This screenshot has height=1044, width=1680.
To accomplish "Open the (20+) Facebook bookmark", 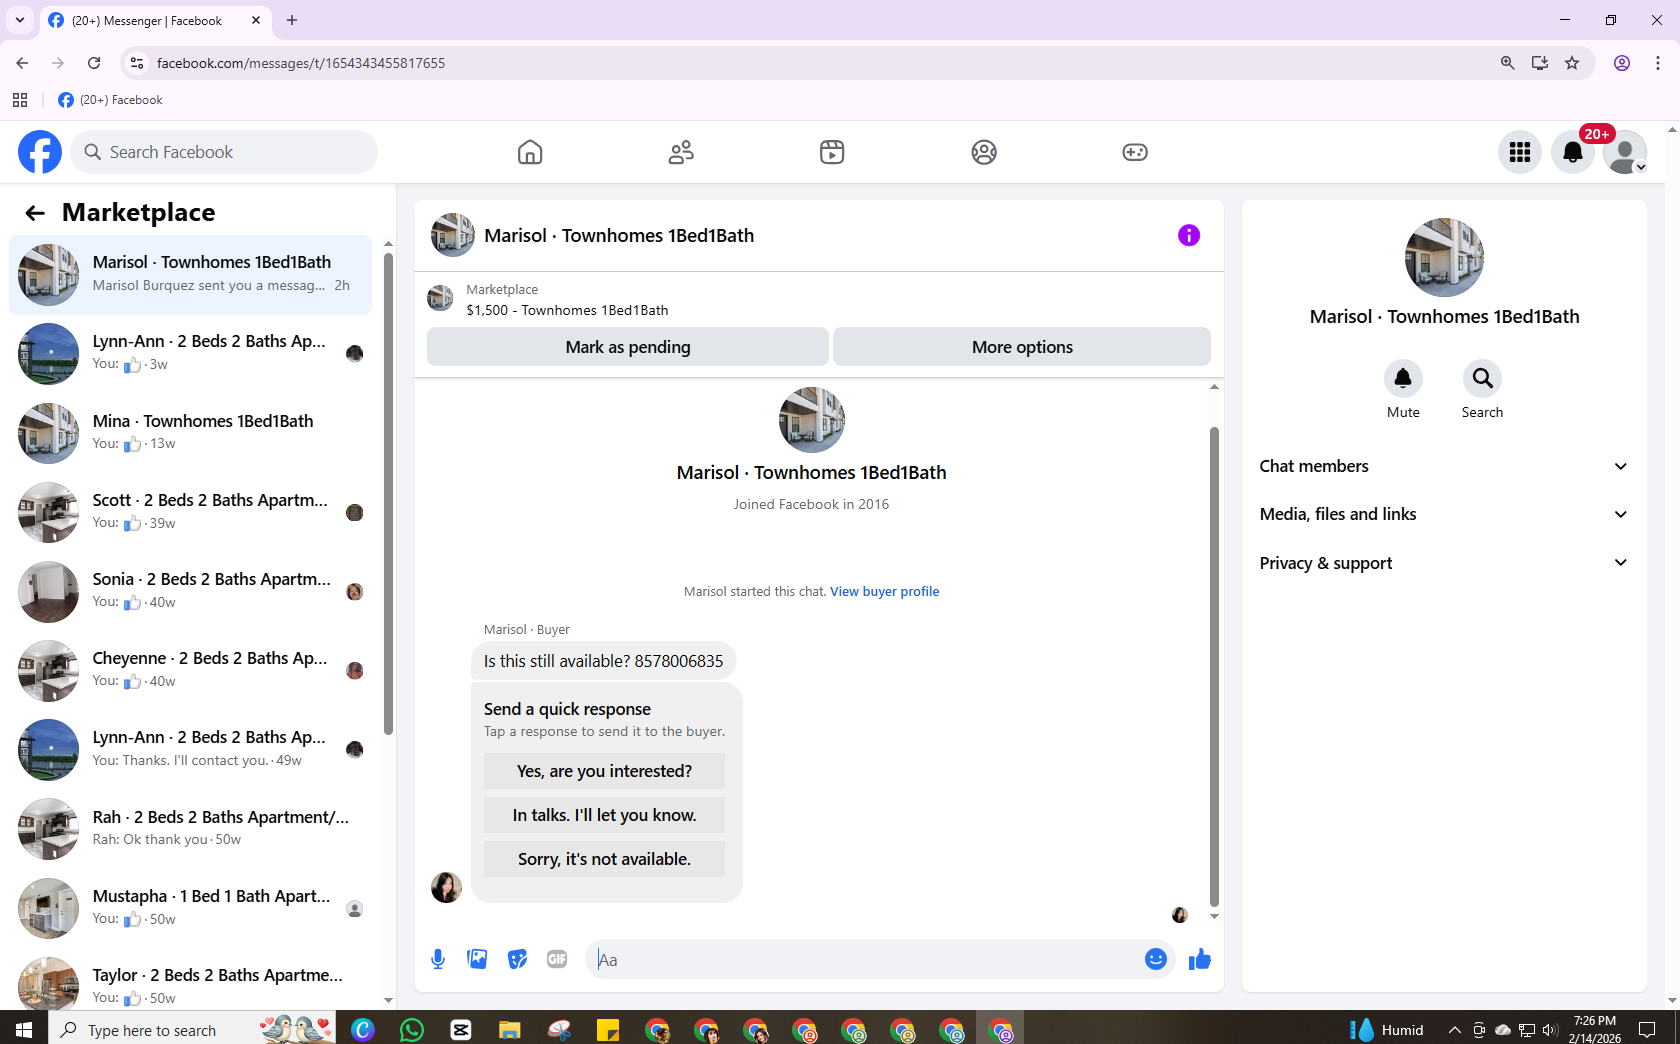I will (x=110, y=100).
